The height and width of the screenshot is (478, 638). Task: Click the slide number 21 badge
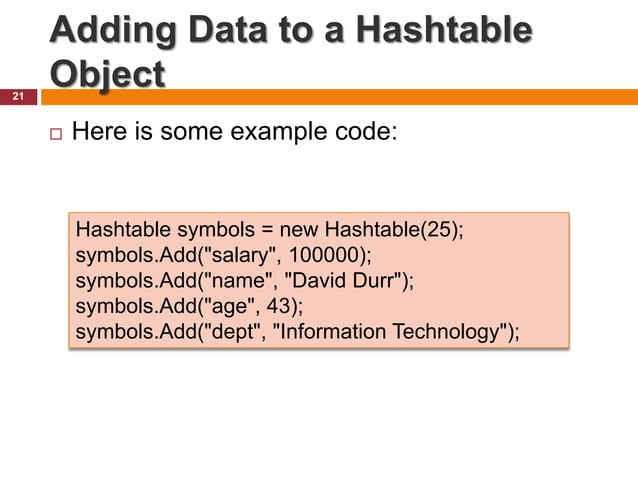point(18,97)
